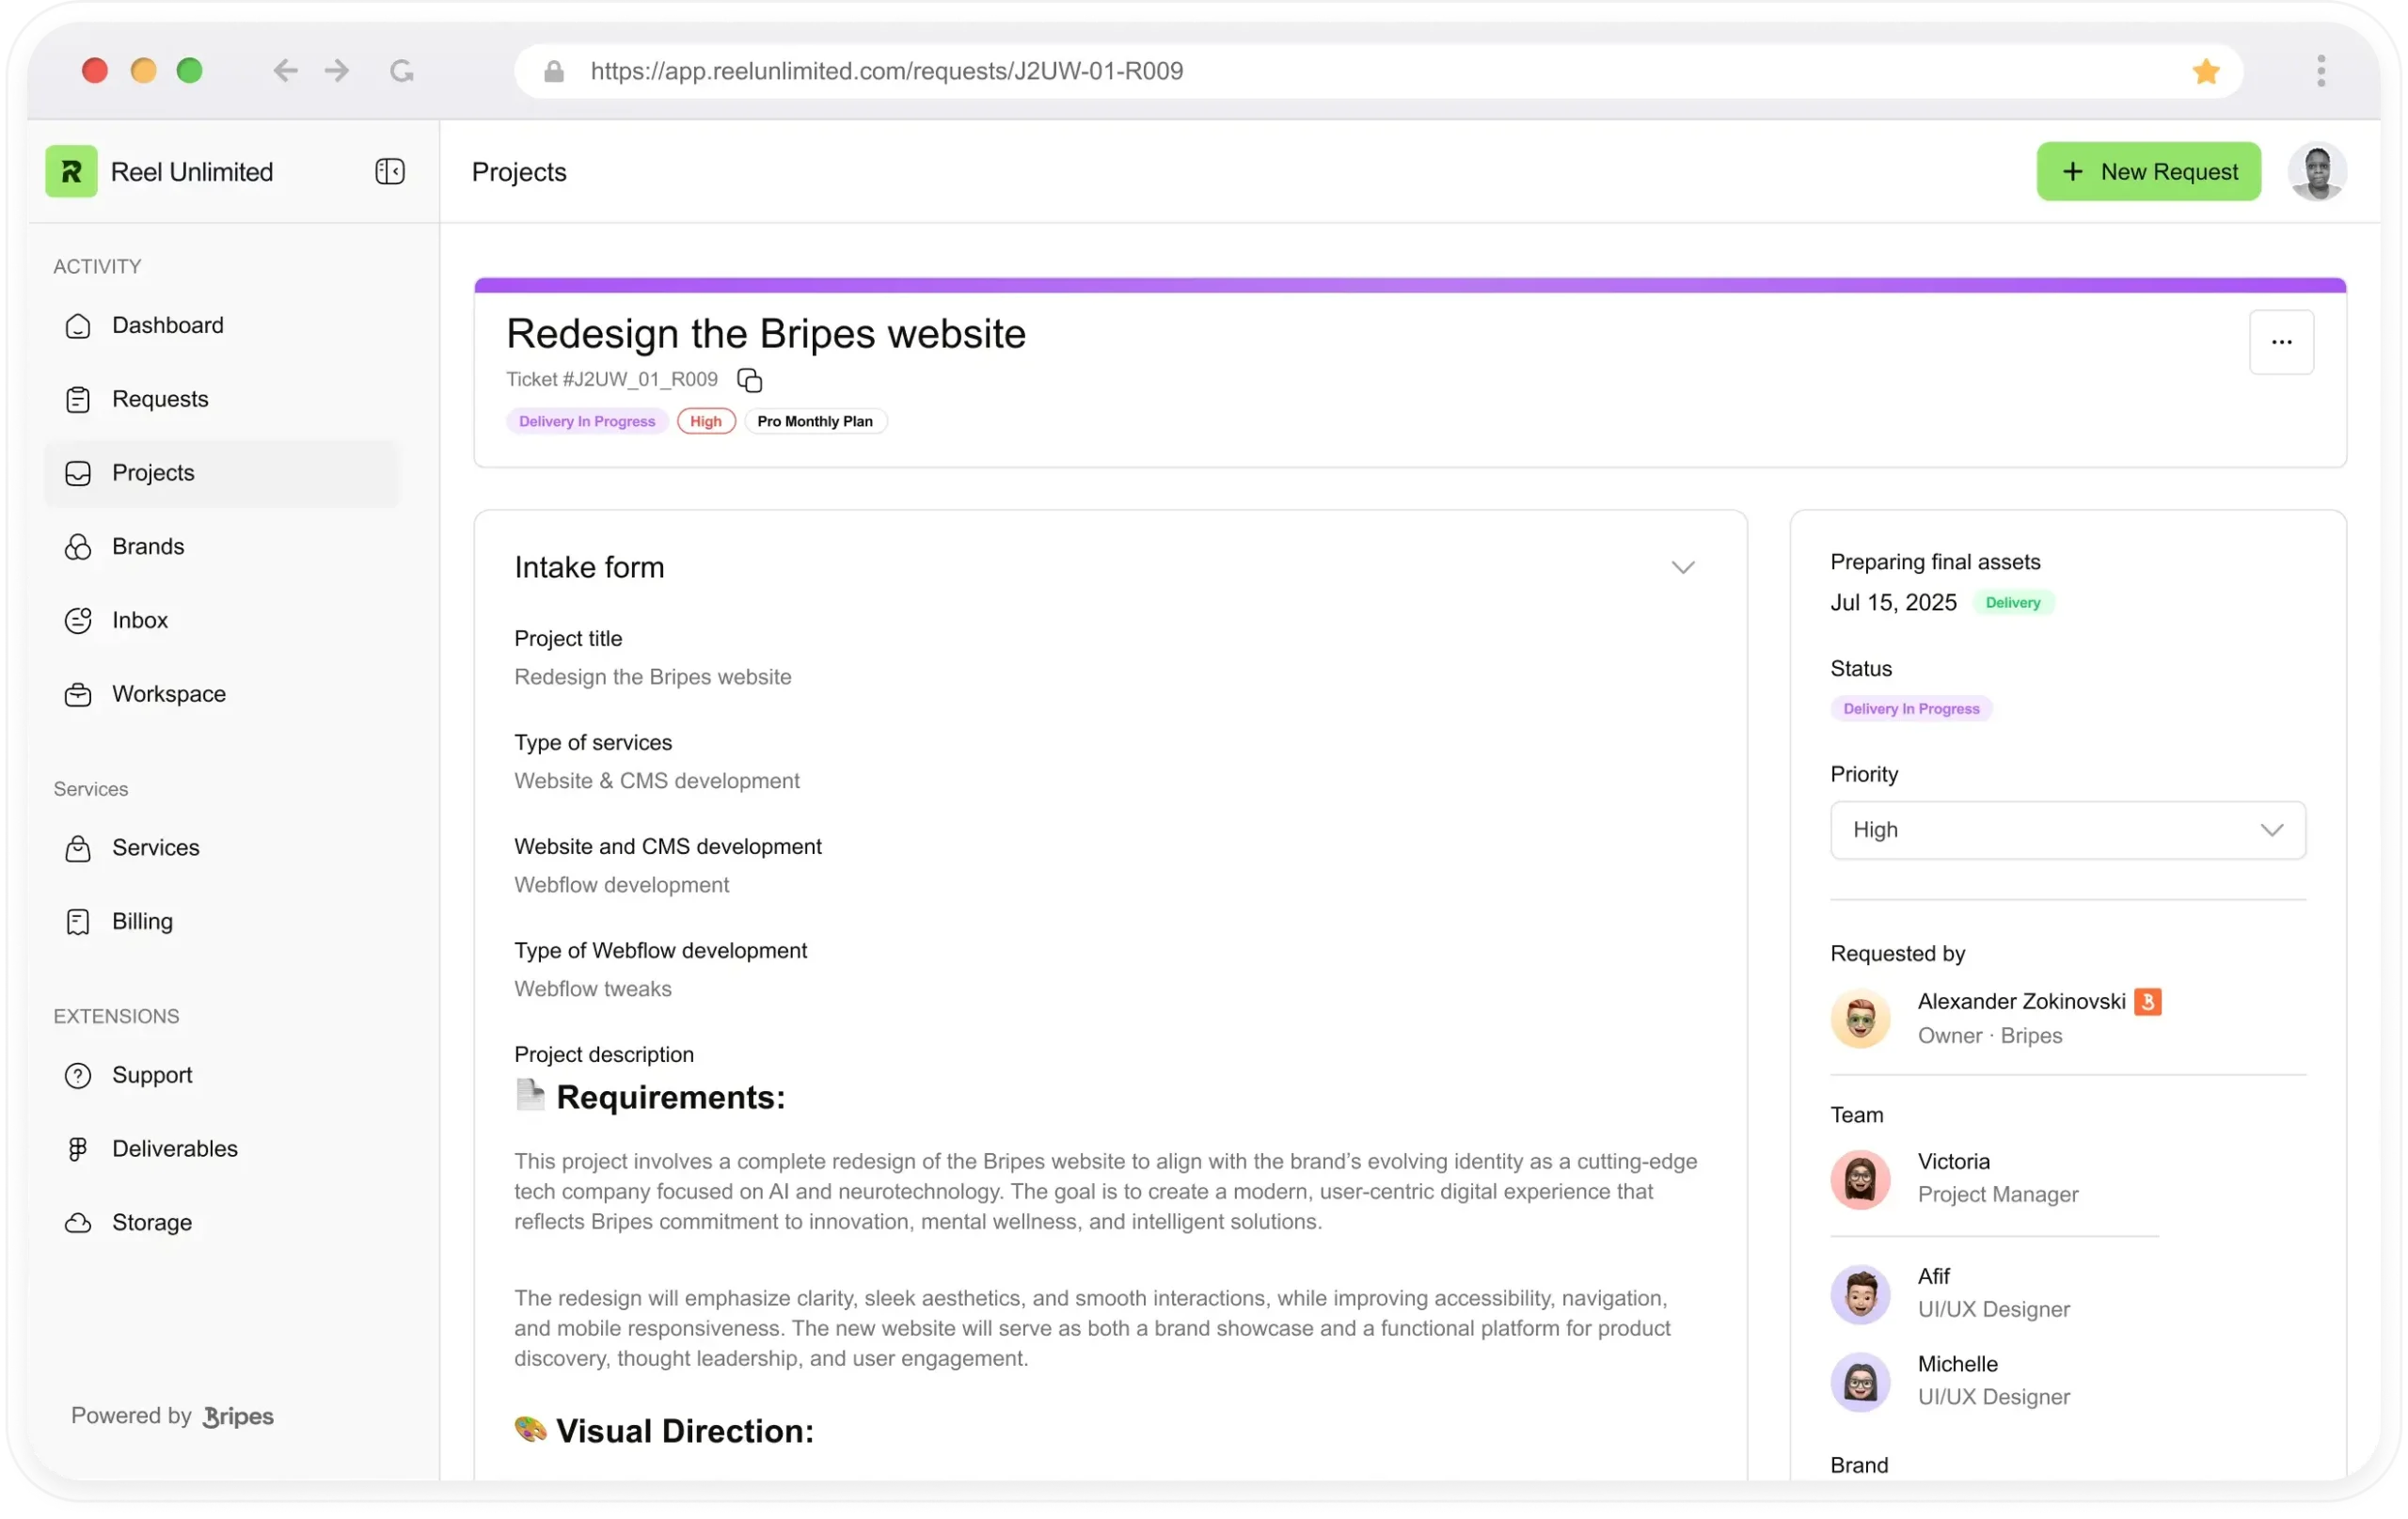Open Services page in the sidebar

221,849
